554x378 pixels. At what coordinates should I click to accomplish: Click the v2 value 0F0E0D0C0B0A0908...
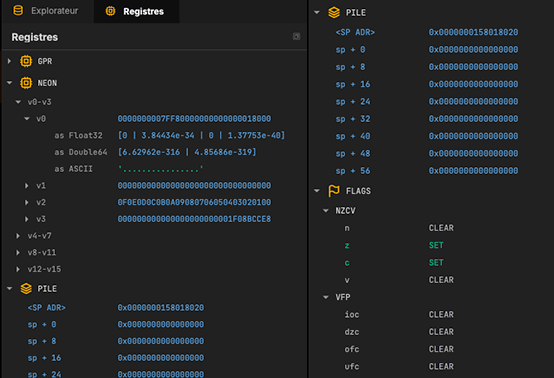point(194,202)
